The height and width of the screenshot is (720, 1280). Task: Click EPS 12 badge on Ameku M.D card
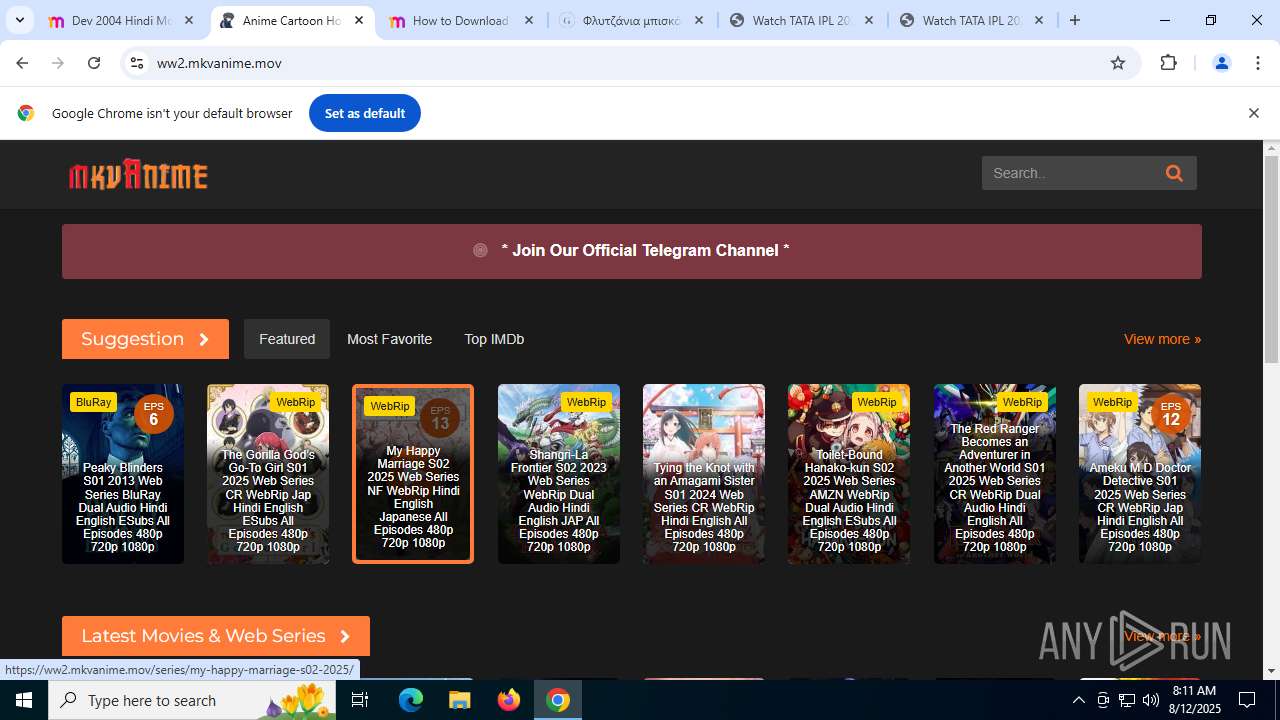[1171, 414]
